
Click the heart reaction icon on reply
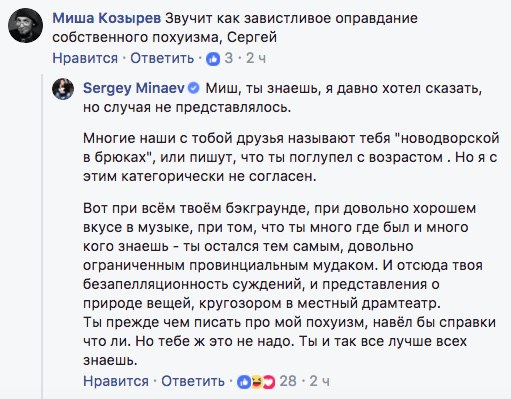[269, 382]
